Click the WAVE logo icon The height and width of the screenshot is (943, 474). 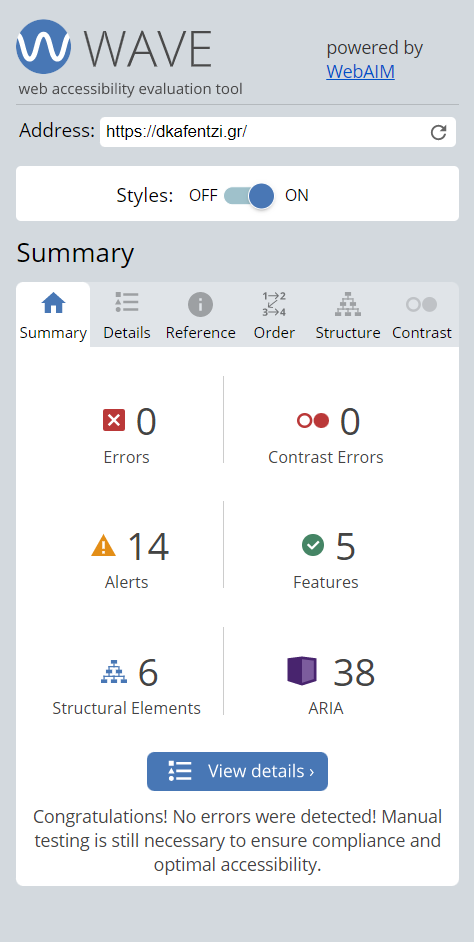(43, 47)
